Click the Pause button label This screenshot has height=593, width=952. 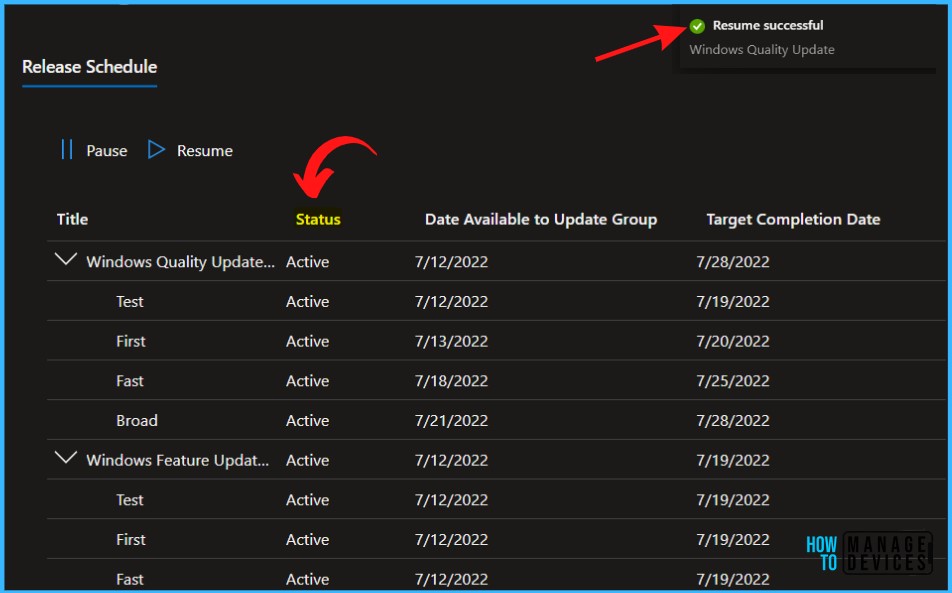(x=107, y=151)
